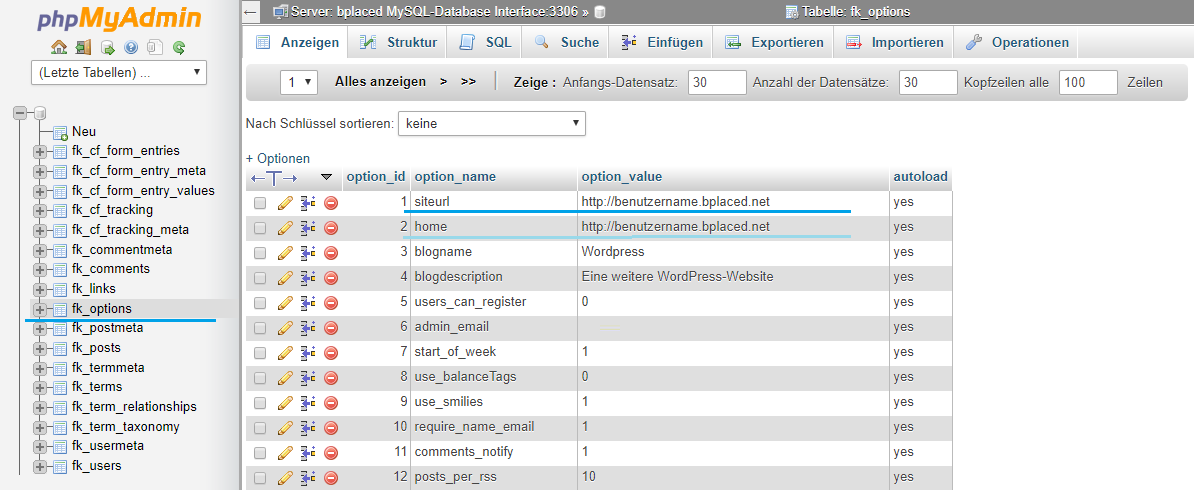Select the fk_users table in the tree

(x=96, y=465)
